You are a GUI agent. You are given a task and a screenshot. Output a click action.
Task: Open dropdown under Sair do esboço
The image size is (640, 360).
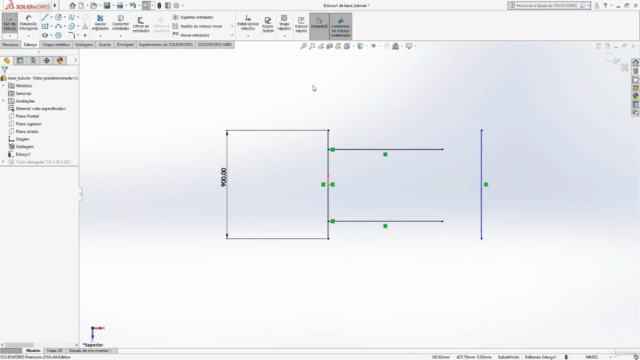tap(10, 36)
